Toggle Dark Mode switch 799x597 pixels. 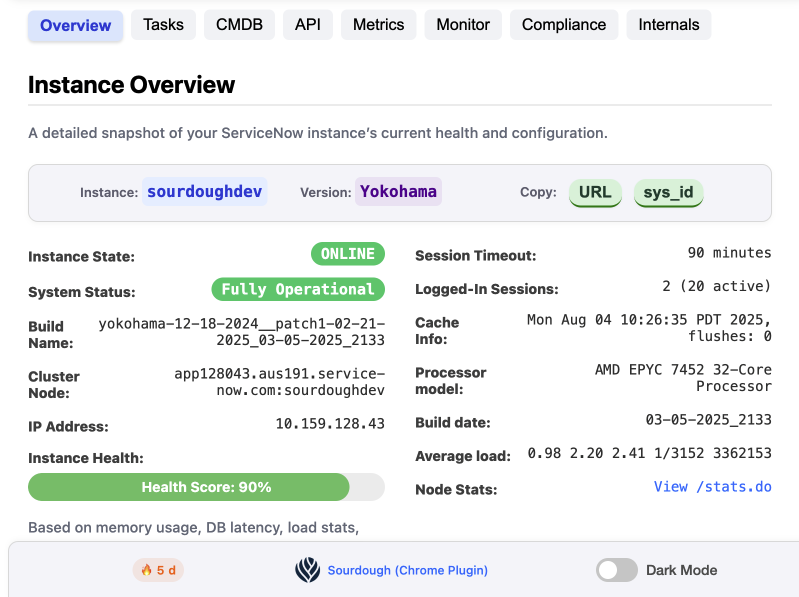[617, 570]
